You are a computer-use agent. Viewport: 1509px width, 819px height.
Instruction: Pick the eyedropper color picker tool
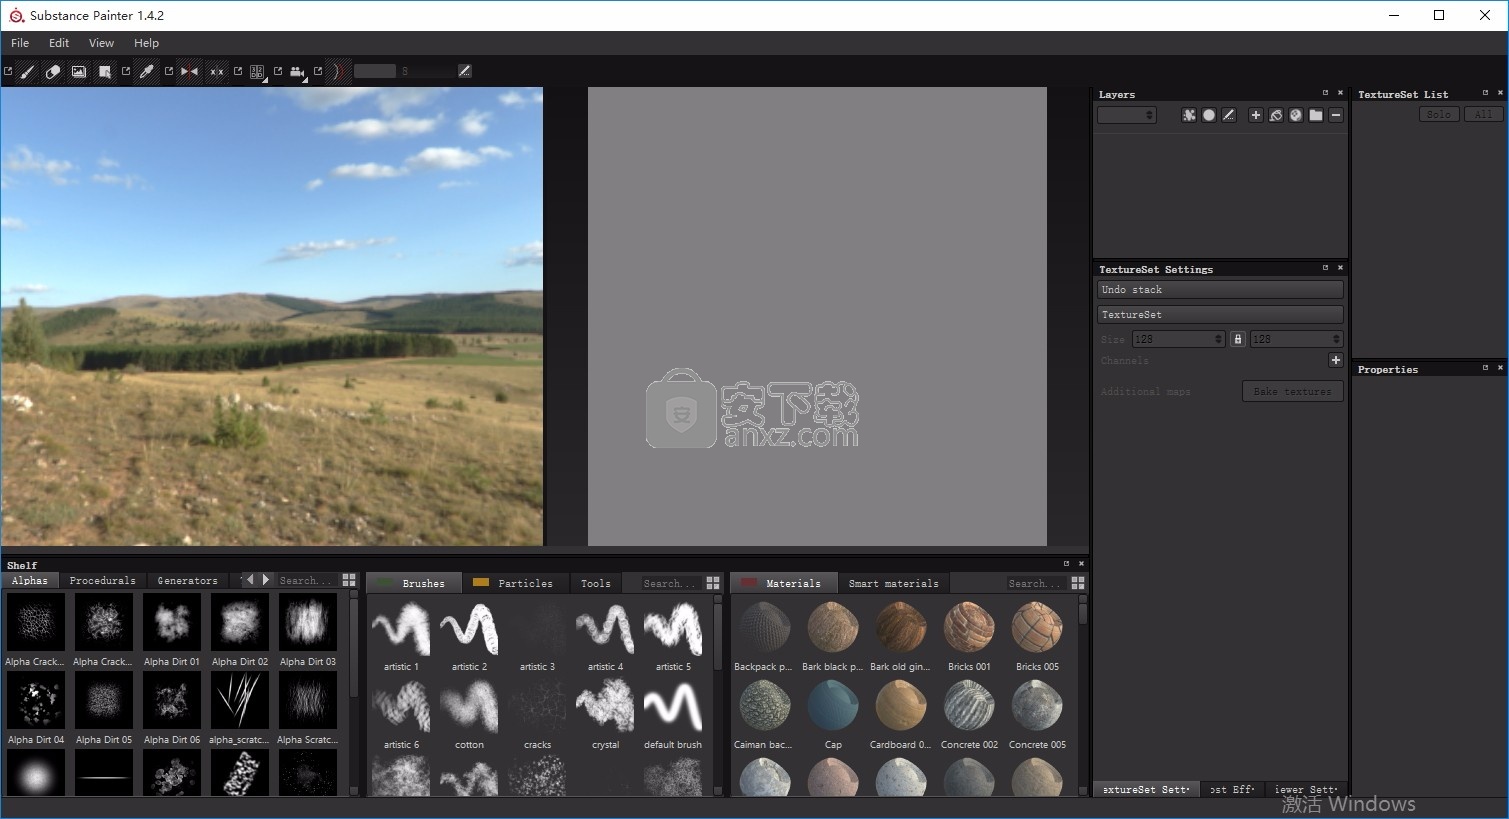tap(147, 72)
